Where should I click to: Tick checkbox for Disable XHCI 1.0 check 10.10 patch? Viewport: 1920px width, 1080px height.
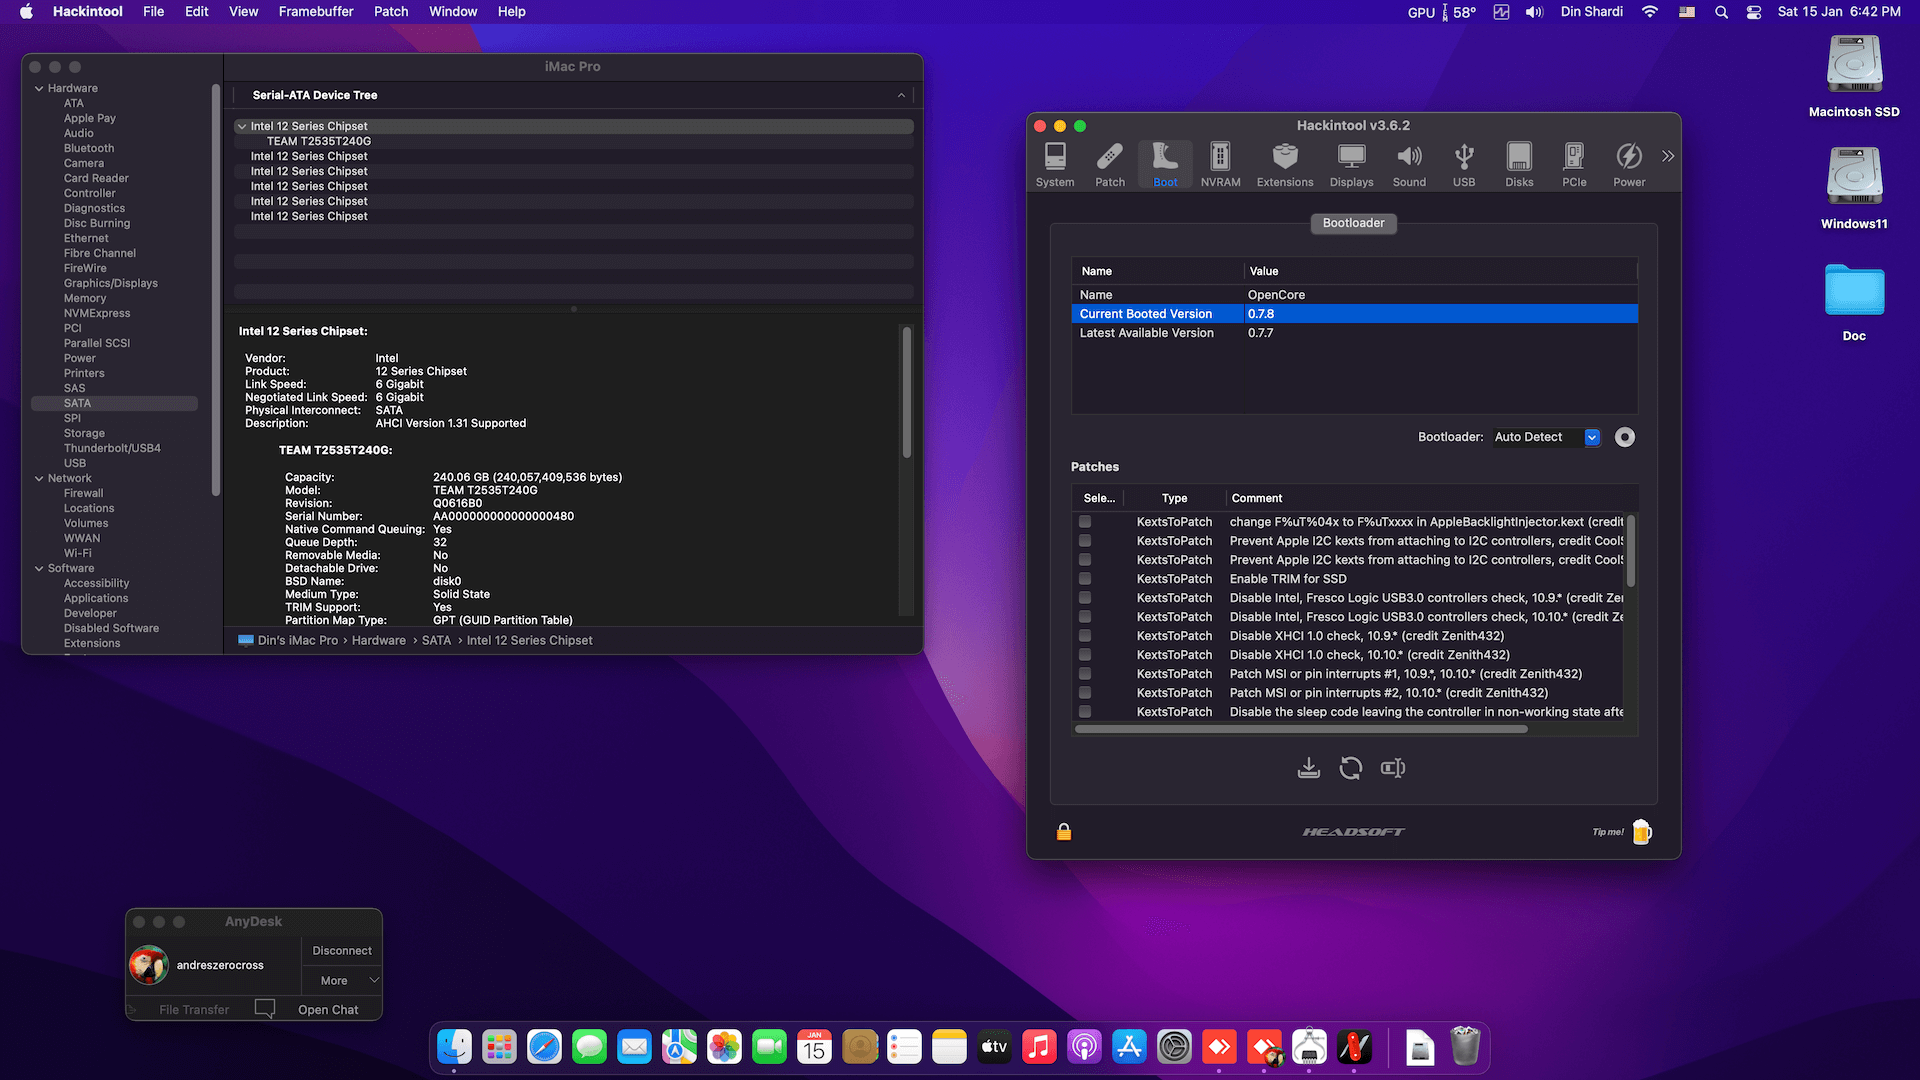point(1085,655)
